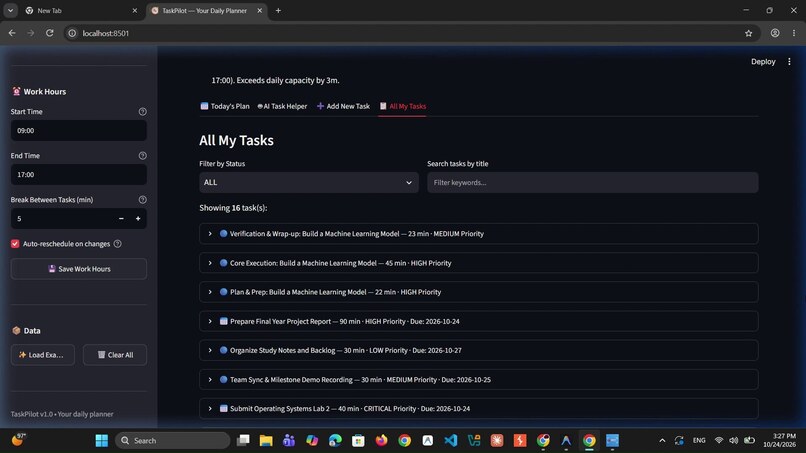Bookmark this page with star icon
The width and height of the screenshot is (806, 453).
point(748,33)
